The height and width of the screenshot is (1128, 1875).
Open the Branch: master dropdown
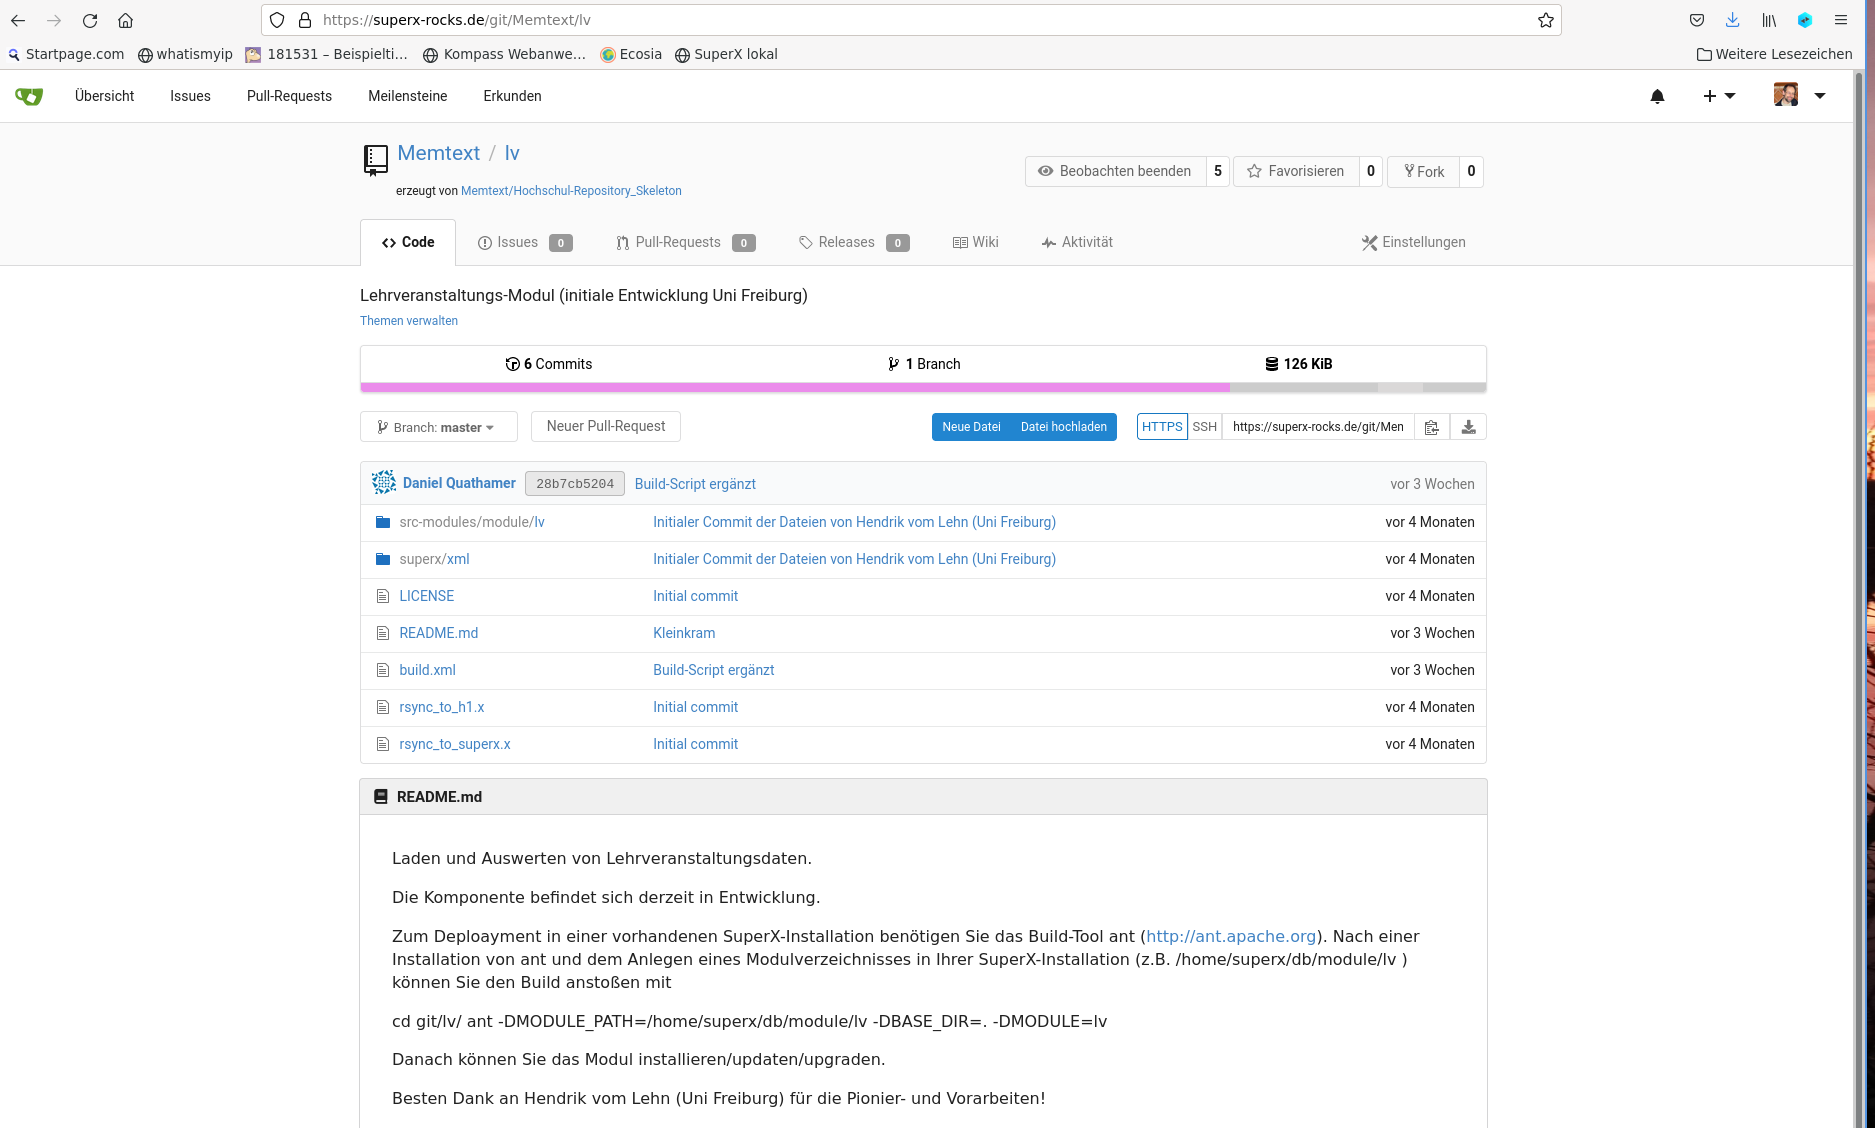point(439,427)
